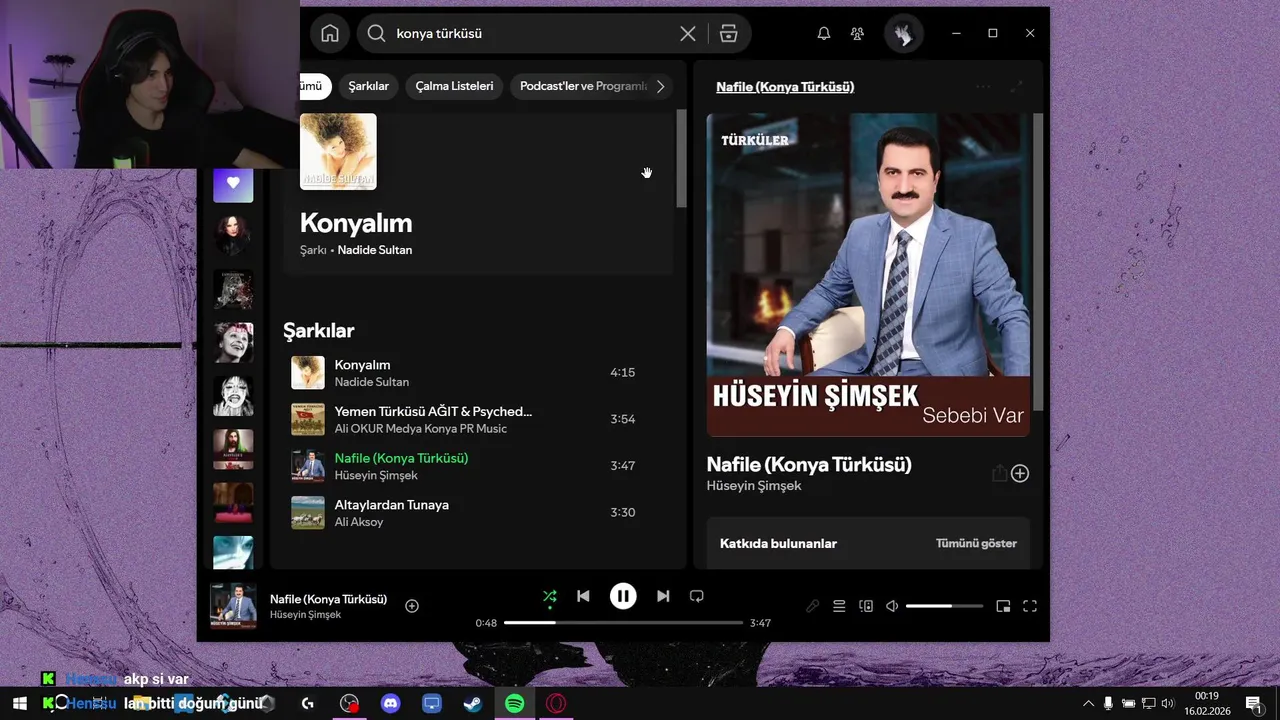
Task: Show hidden system tray icons
Action: click(1088, 704)
